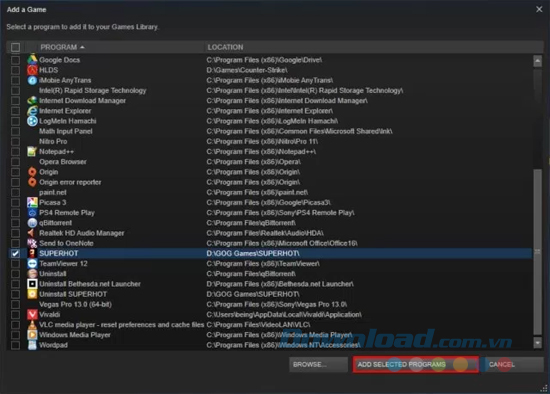Image resolution: width=550 pixels, height=394 pixels.
Task: Click the D:\Games\Counter-Strike\ location cell
Action: pos(247,70)
